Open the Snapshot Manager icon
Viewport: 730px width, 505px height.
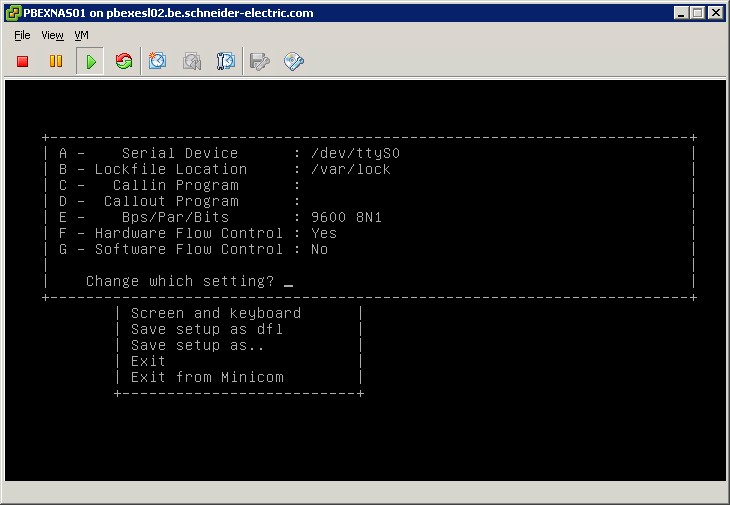click(226, 62)
